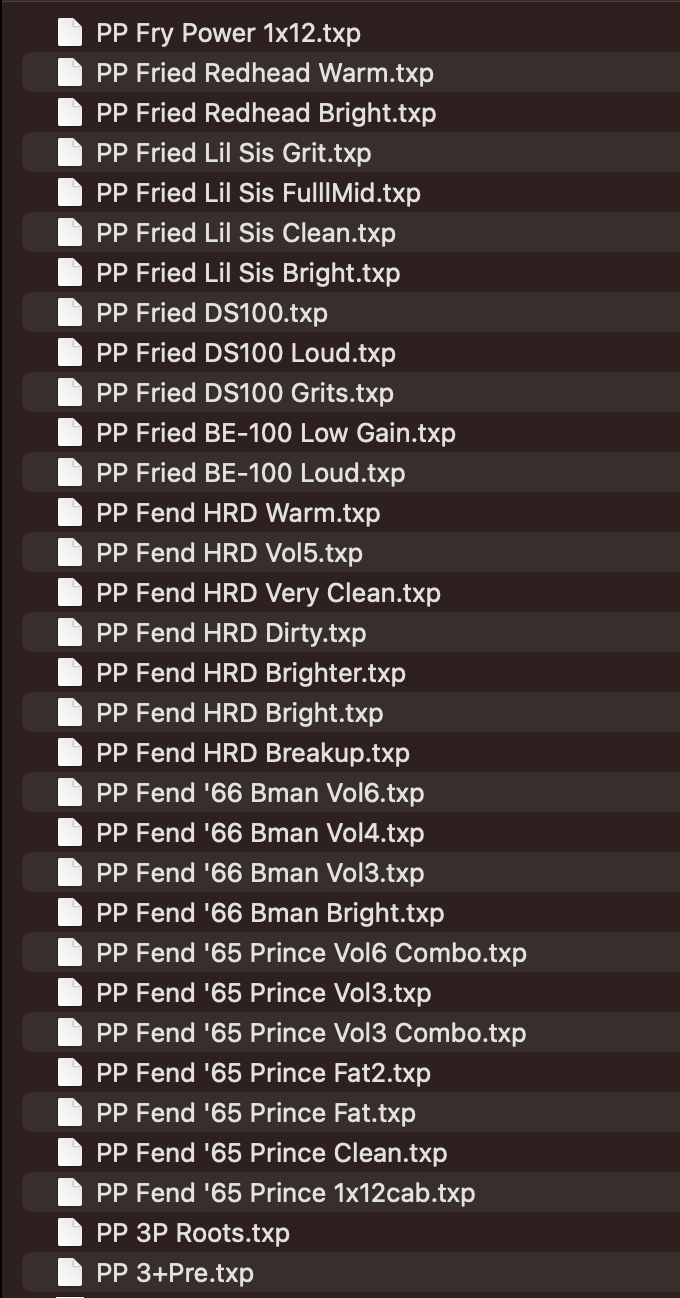Select the file icon for PP 3P Roots.txp
680x1298 pixels.
[x=69, y=1233]
